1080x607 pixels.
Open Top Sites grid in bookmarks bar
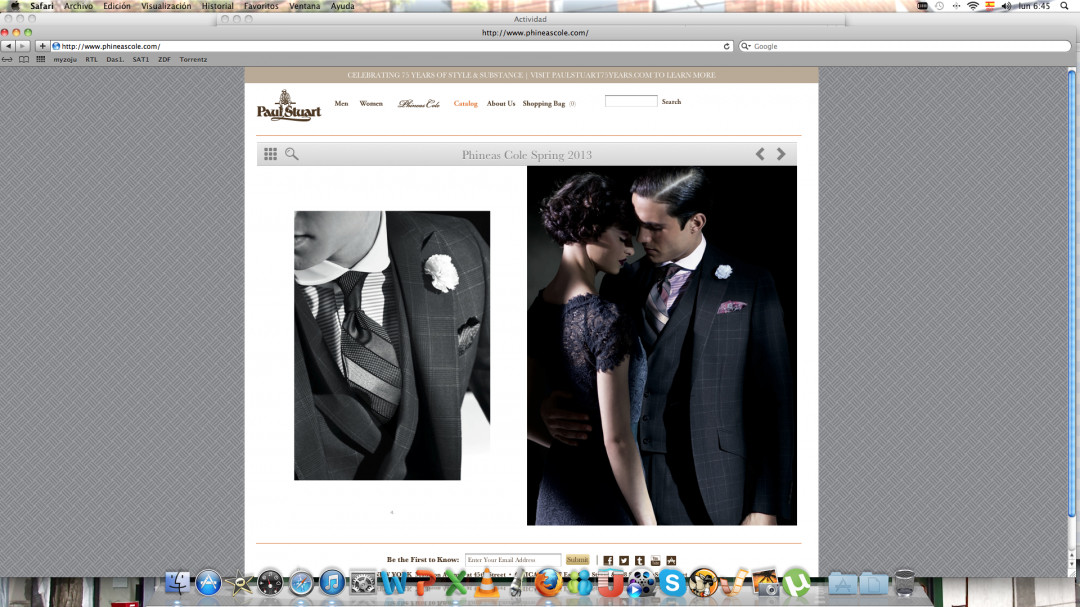[40, 59]
